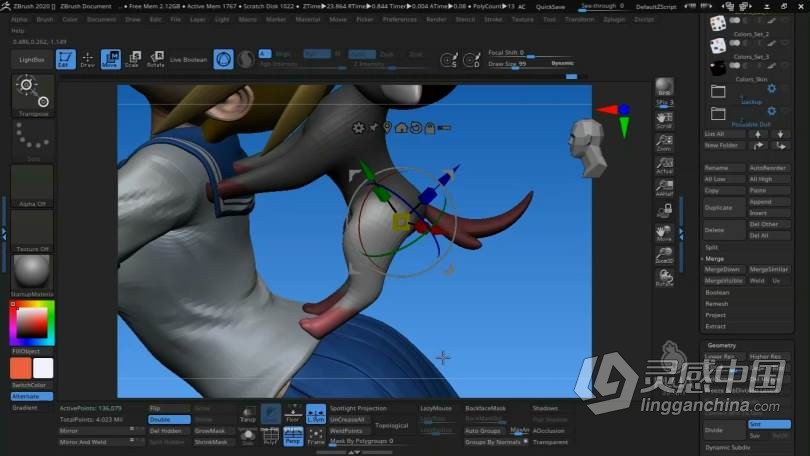
Task: Click the gizmo reset orientation icon
Action: click(415, 128)
